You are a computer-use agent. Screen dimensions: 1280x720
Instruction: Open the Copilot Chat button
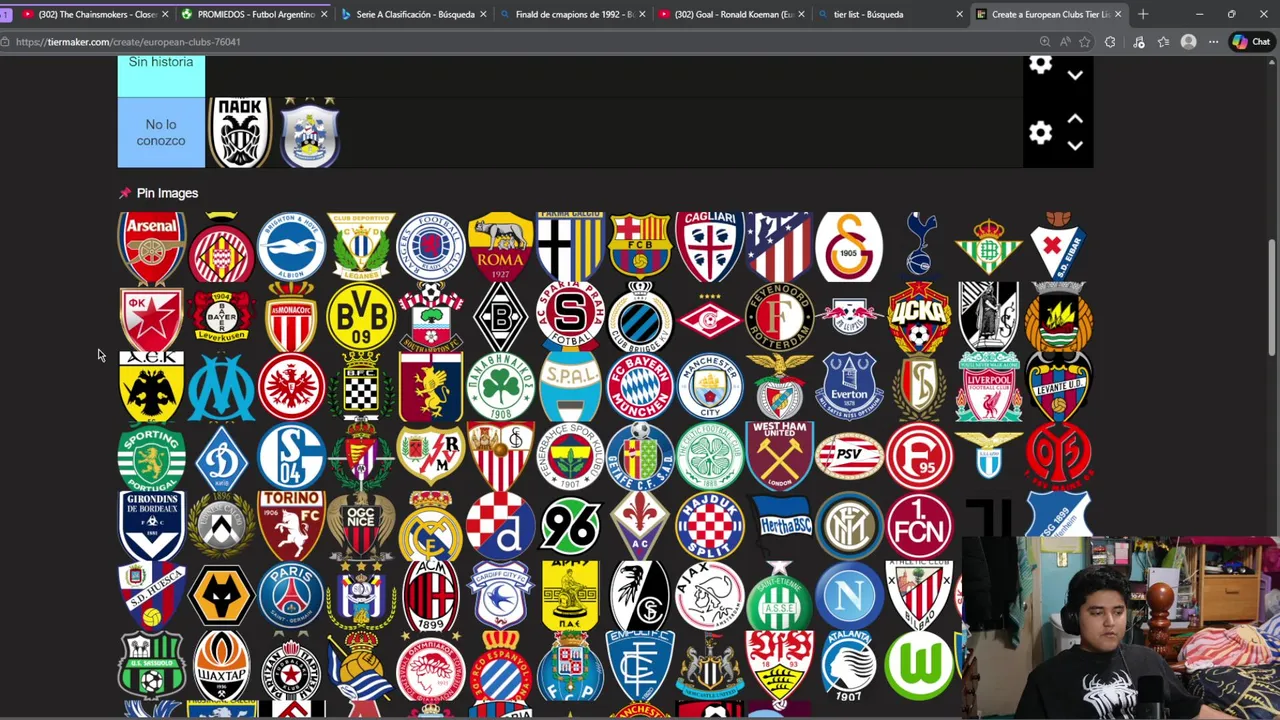[1251, 42]
